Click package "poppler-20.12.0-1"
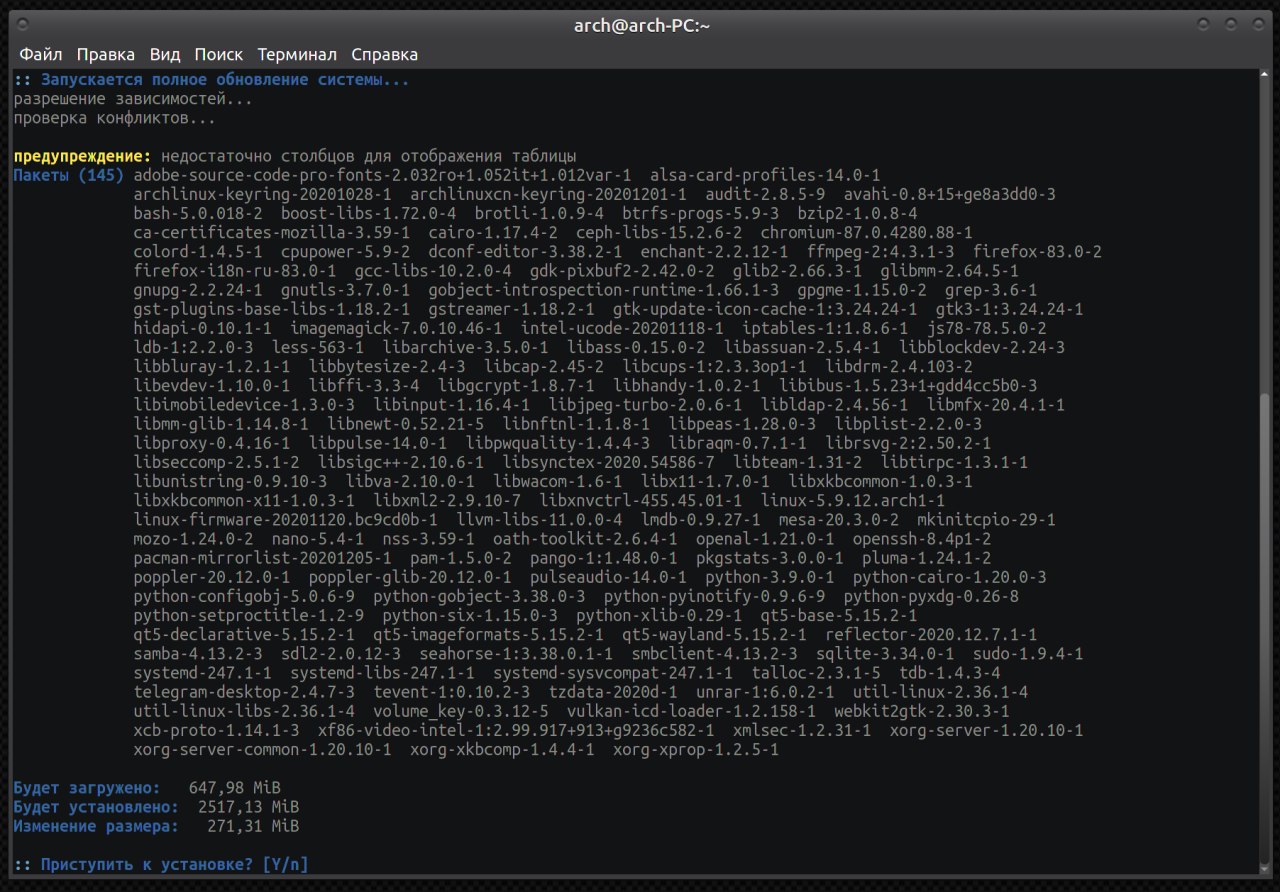1280x892 pixels. coord(212,578)
